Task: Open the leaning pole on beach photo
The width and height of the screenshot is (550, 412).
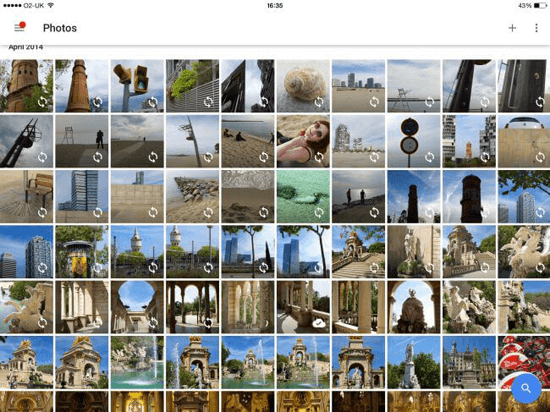Action: tap(192, 141)
